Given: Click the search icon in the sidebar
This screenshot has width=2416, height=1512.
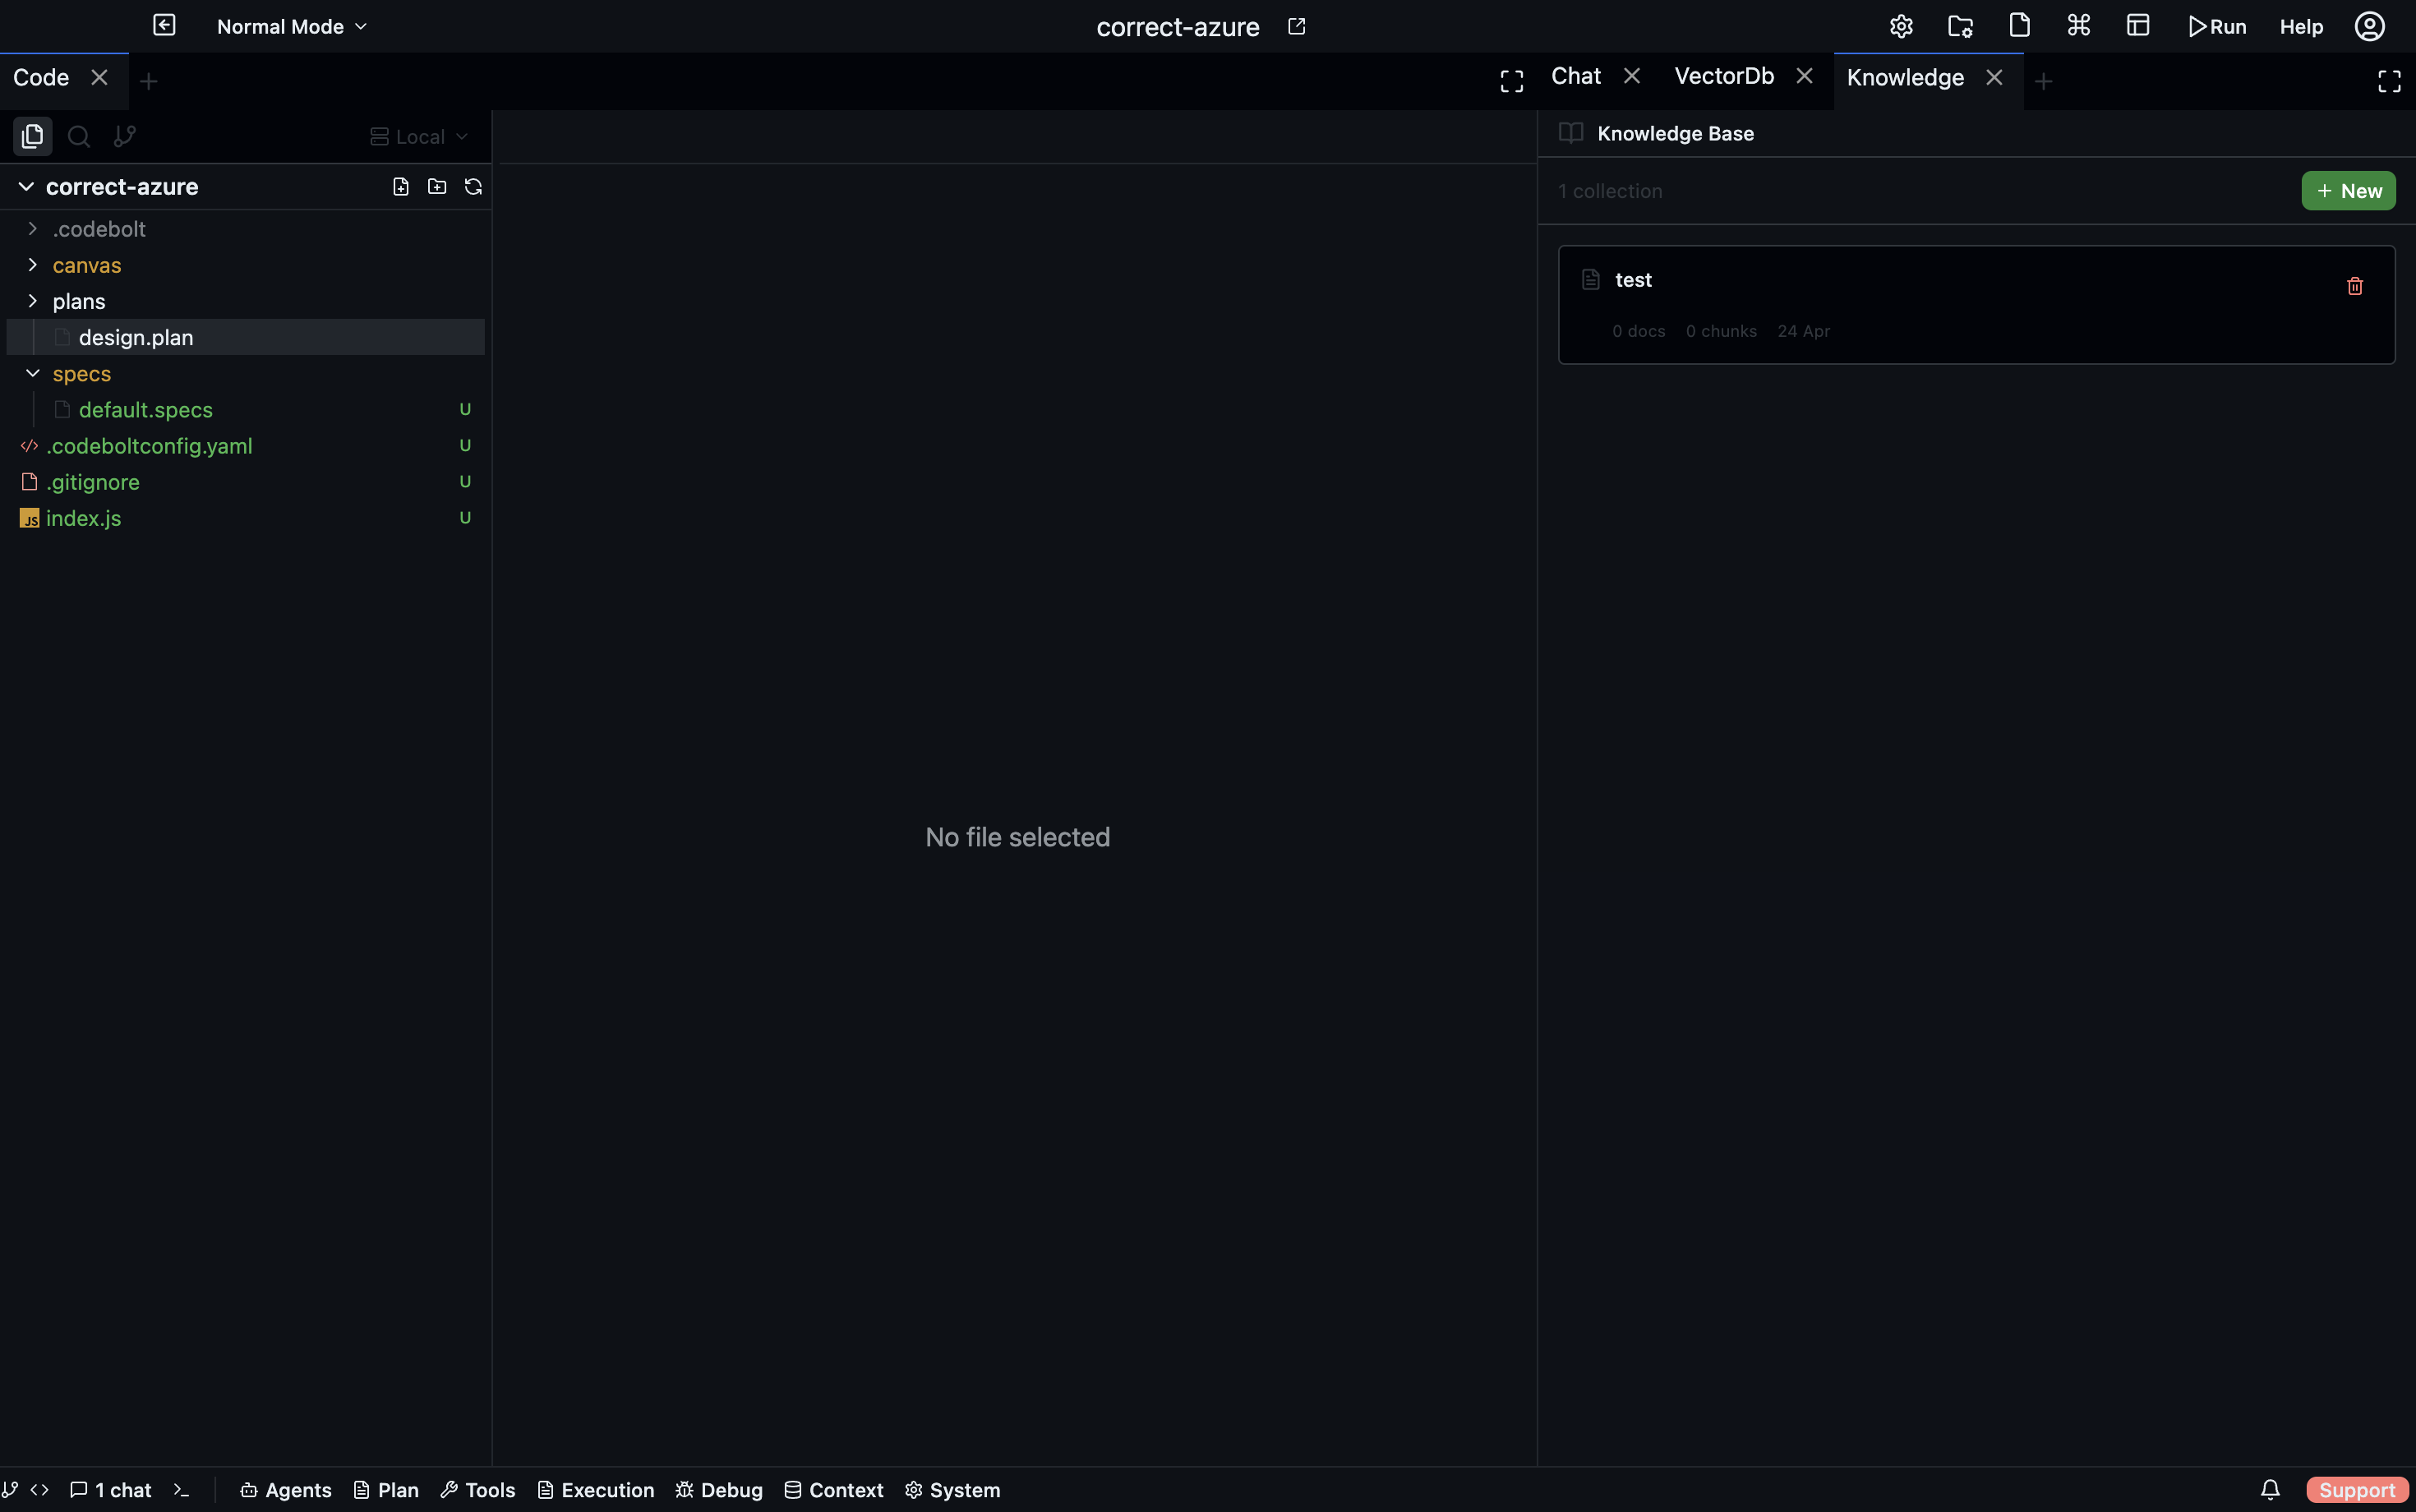Looking at the screenshot, I should tap(79, 136).
